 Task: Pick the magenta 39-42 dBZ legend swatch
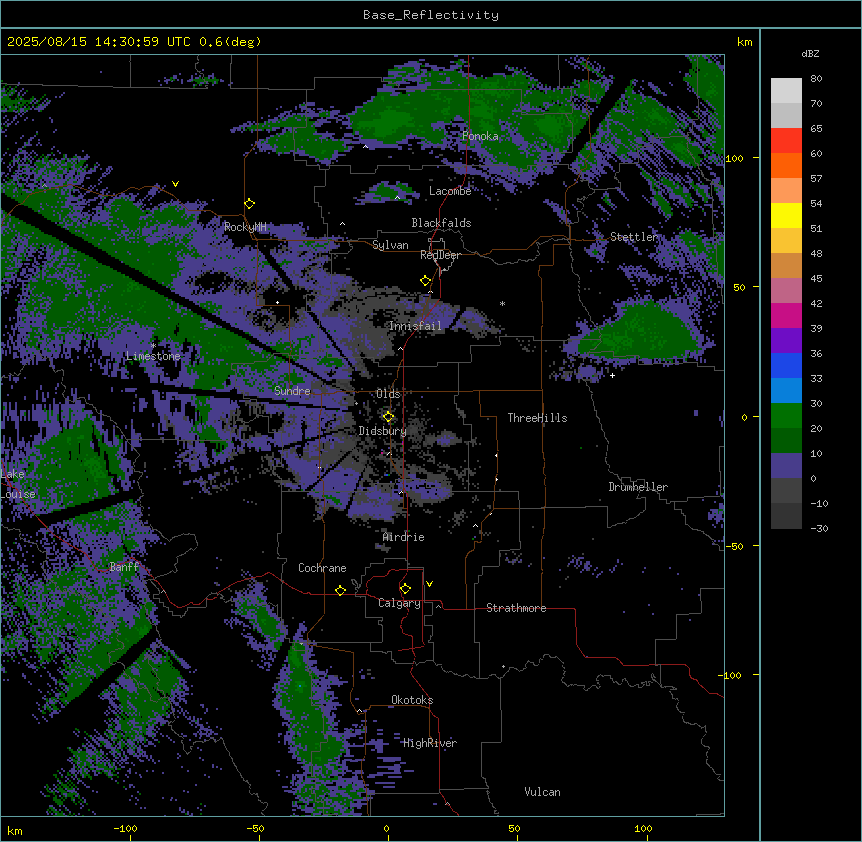click(786, 315)
